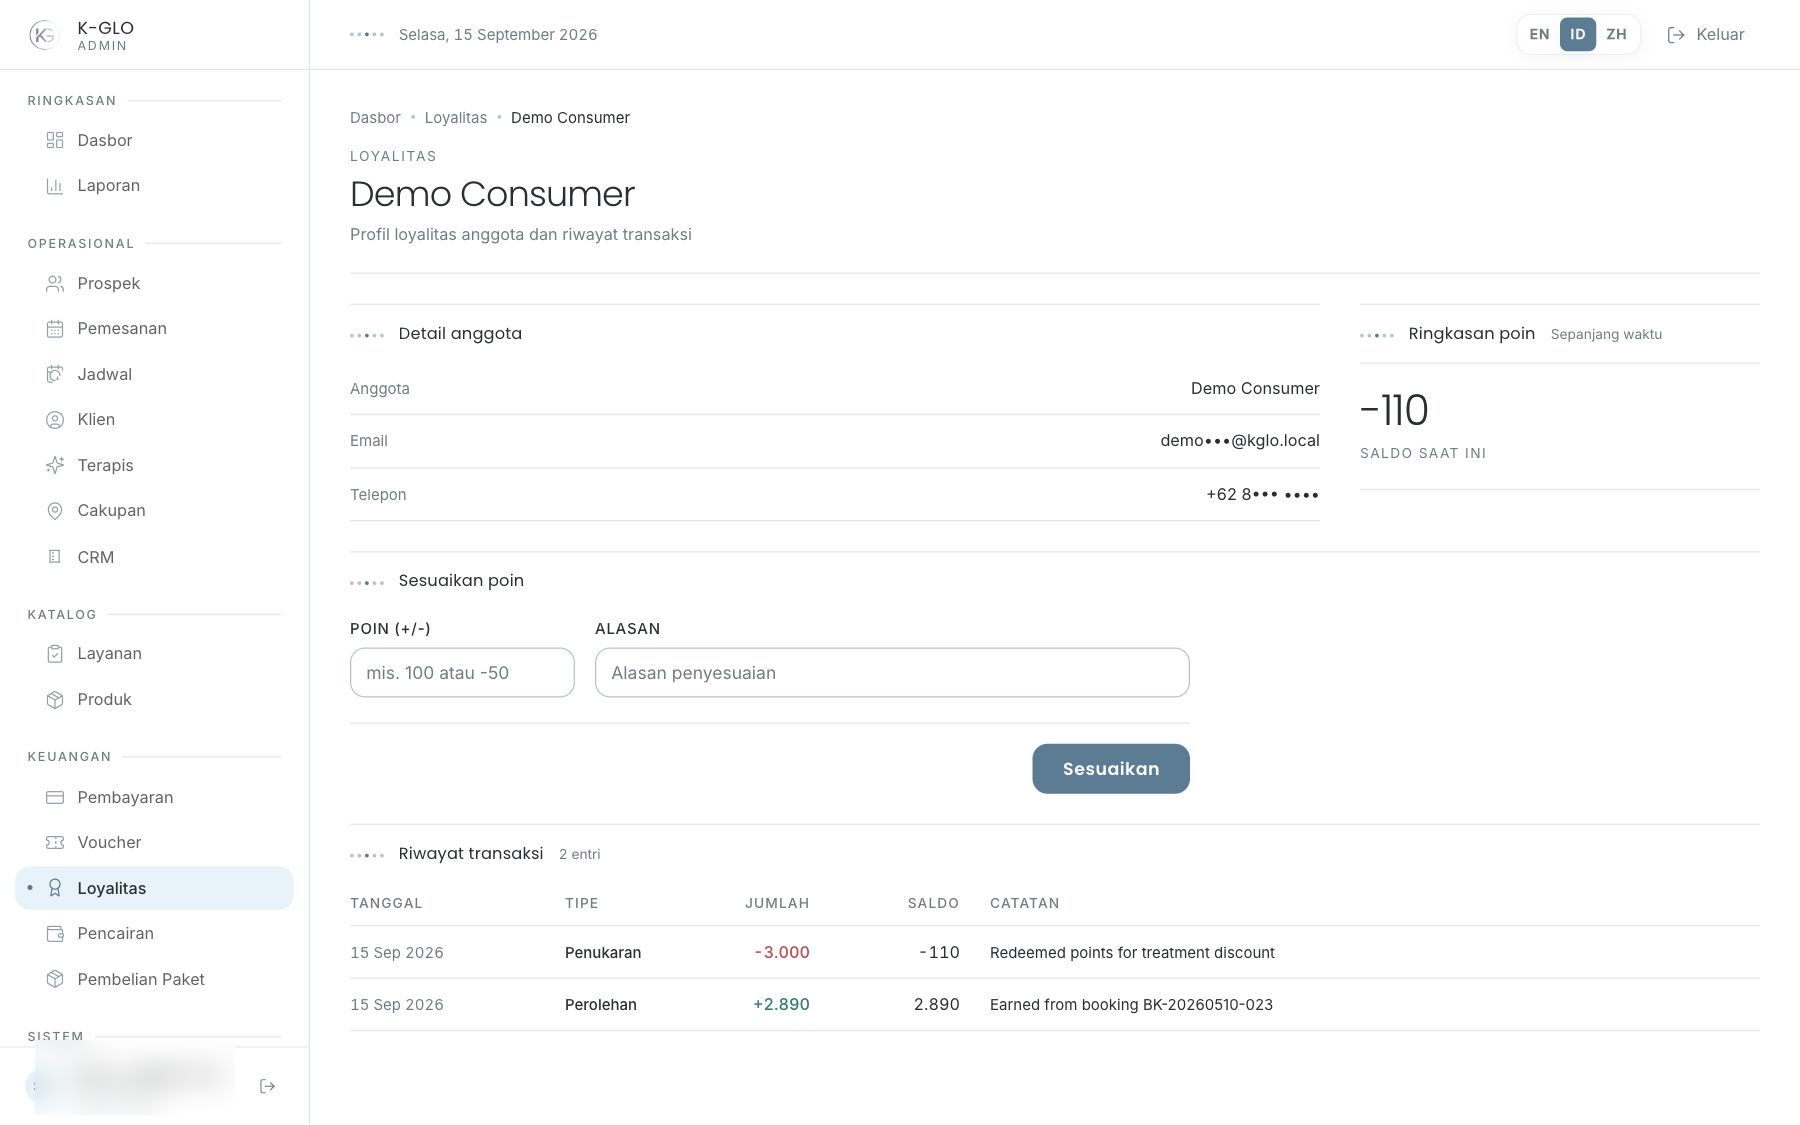Click the masked email demo•••@kglo.local
Screen dimensions: 1800x1125
(1240, 441)
